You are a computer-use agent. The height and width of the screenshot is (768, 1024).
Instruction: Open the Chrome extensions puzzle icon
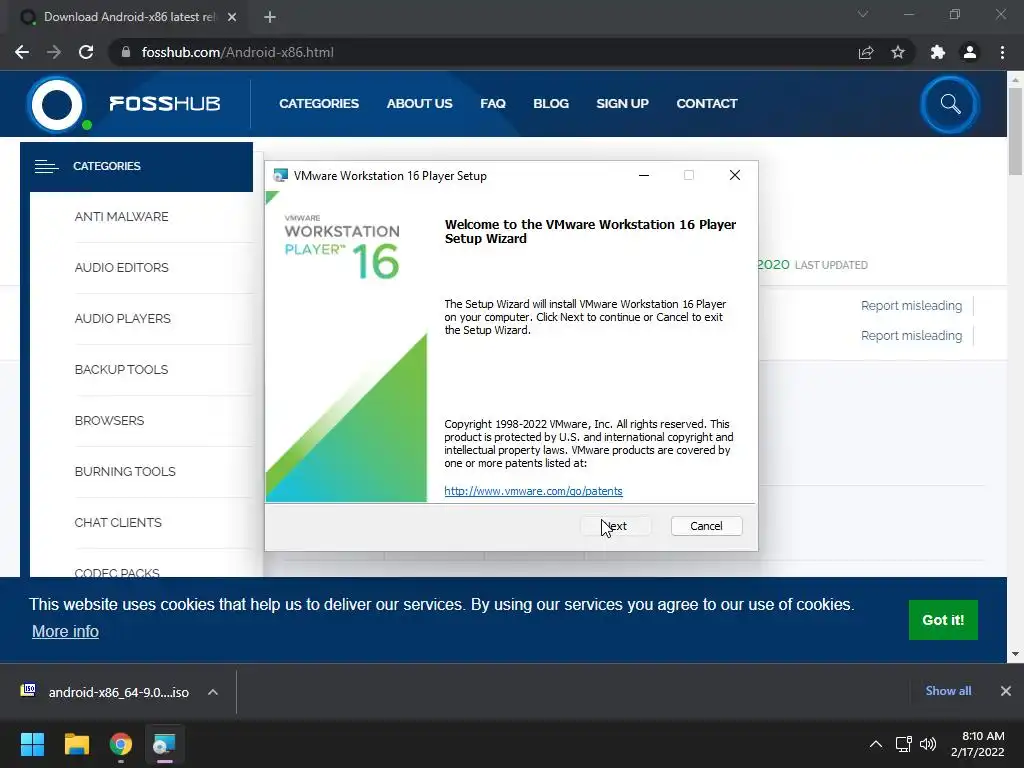coord(938,52)
